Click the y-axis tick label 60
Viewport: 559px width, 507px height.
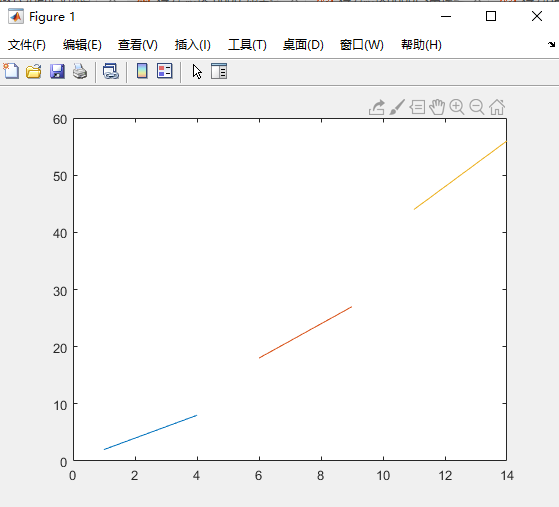60,119
